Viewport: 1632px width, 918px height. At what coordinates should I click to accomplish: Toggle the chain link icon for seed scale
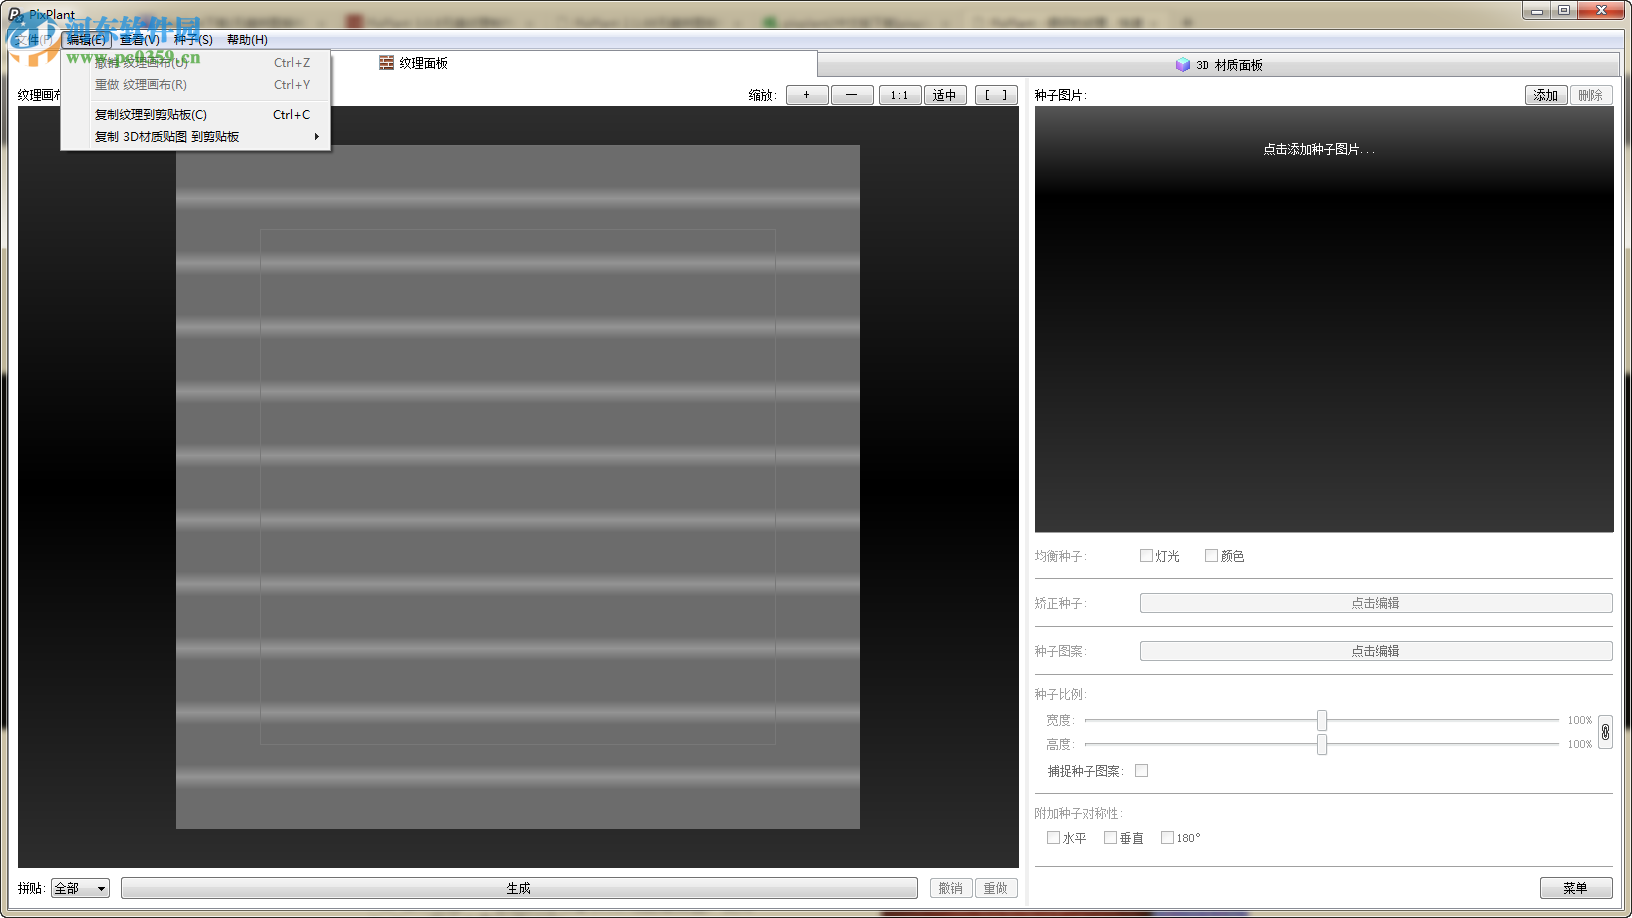pyautogui.click(x=1605, y=732)
